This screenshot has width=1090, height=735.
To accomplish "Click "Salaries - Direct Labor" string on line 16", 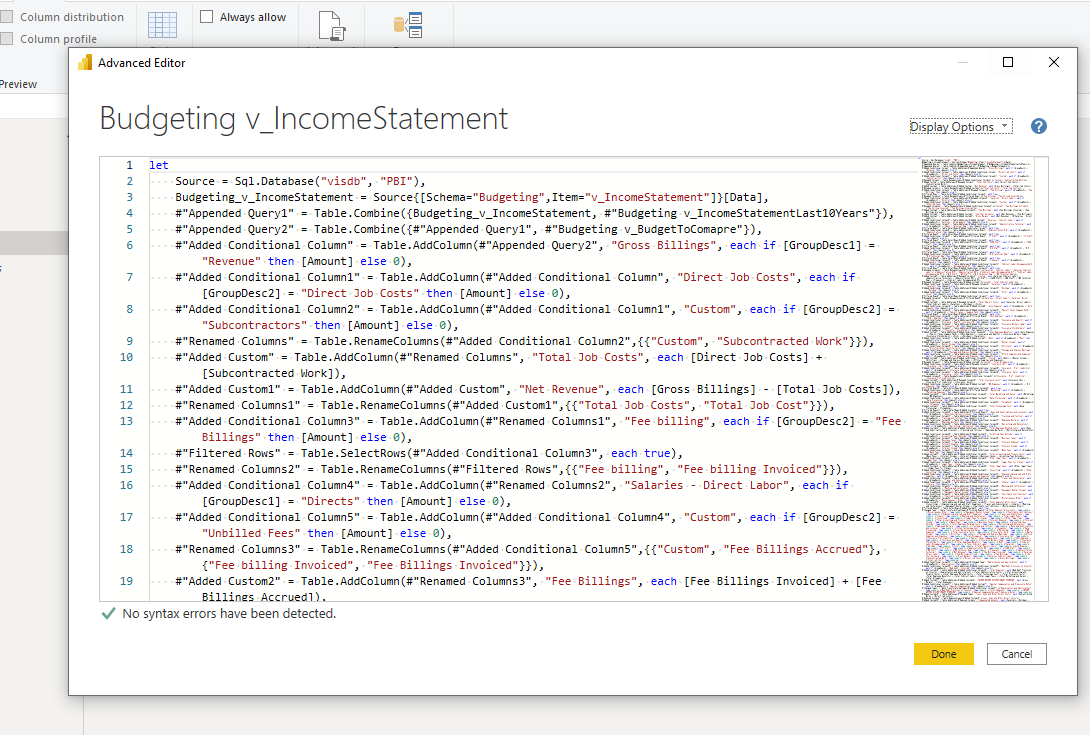I will point(706,485).
